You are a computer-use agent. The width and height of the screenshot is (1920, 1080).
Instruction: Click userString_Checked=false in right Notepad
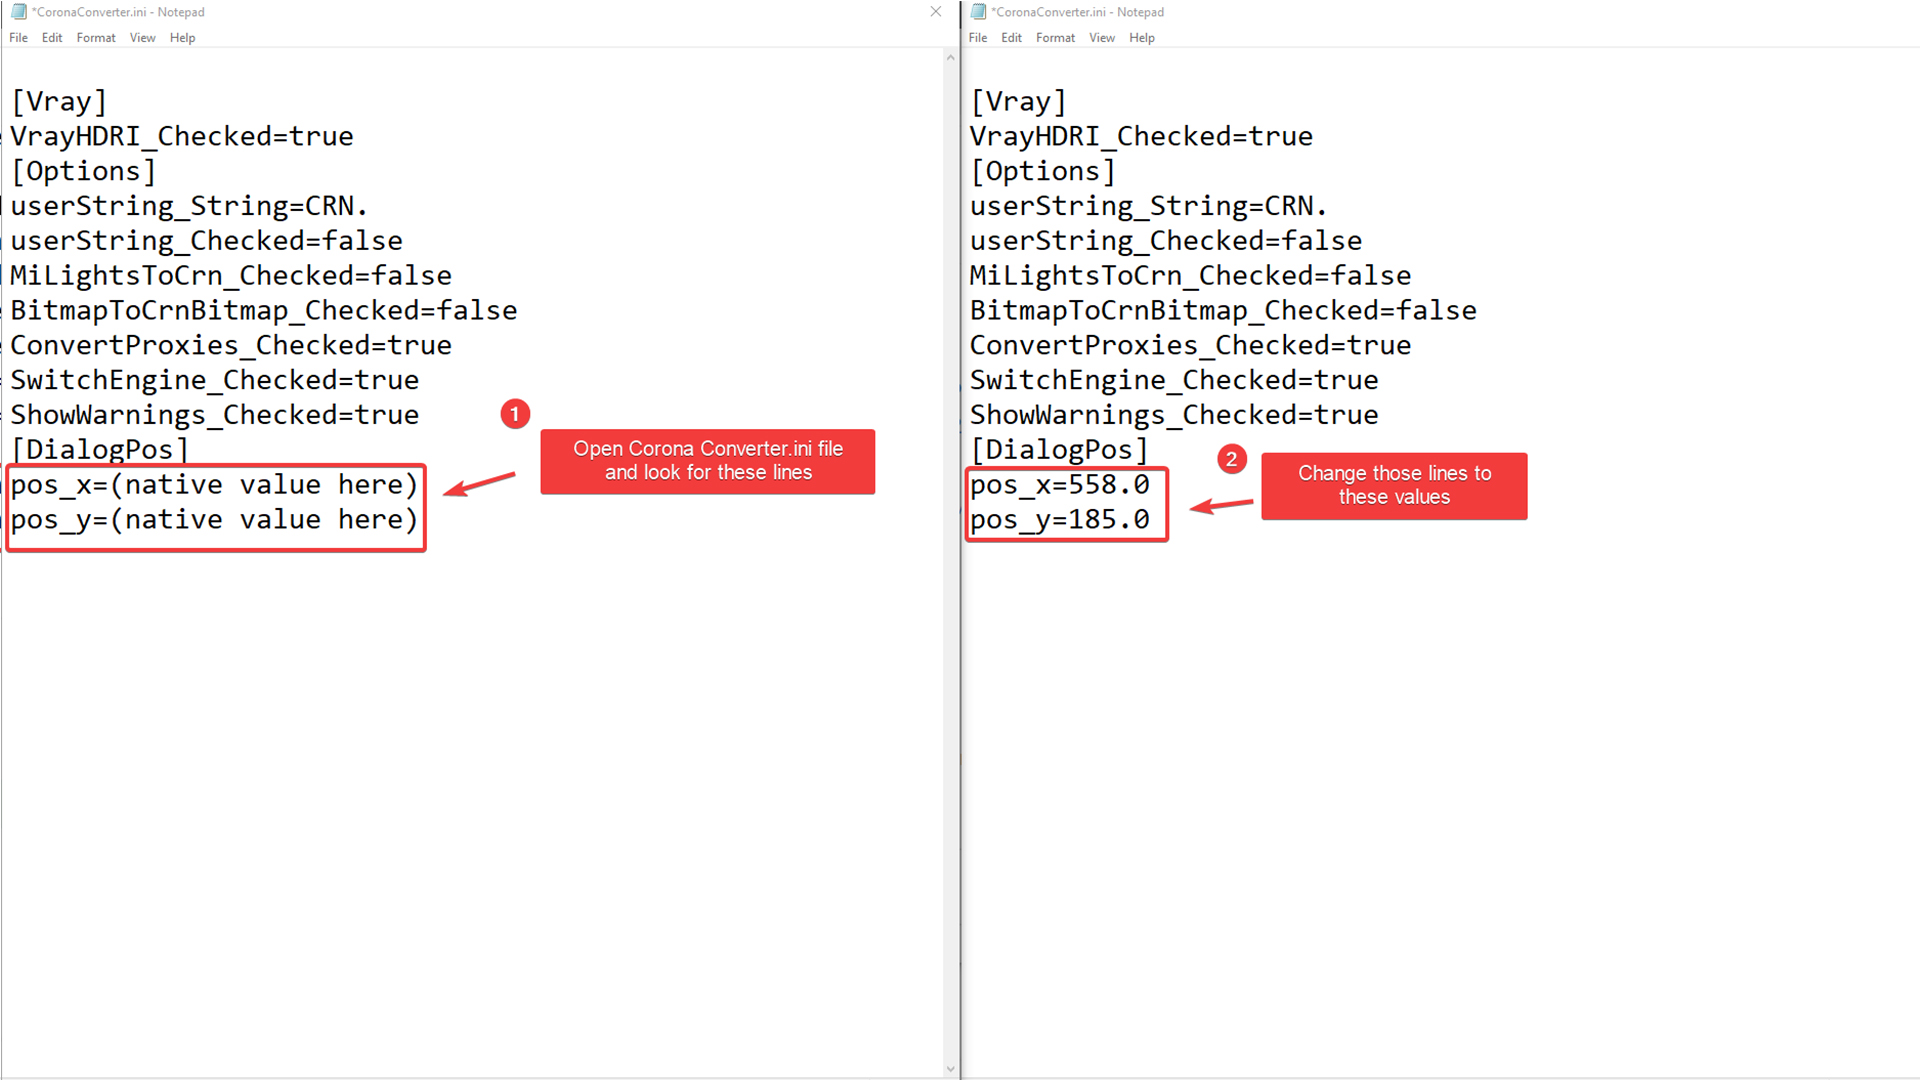1166,242
